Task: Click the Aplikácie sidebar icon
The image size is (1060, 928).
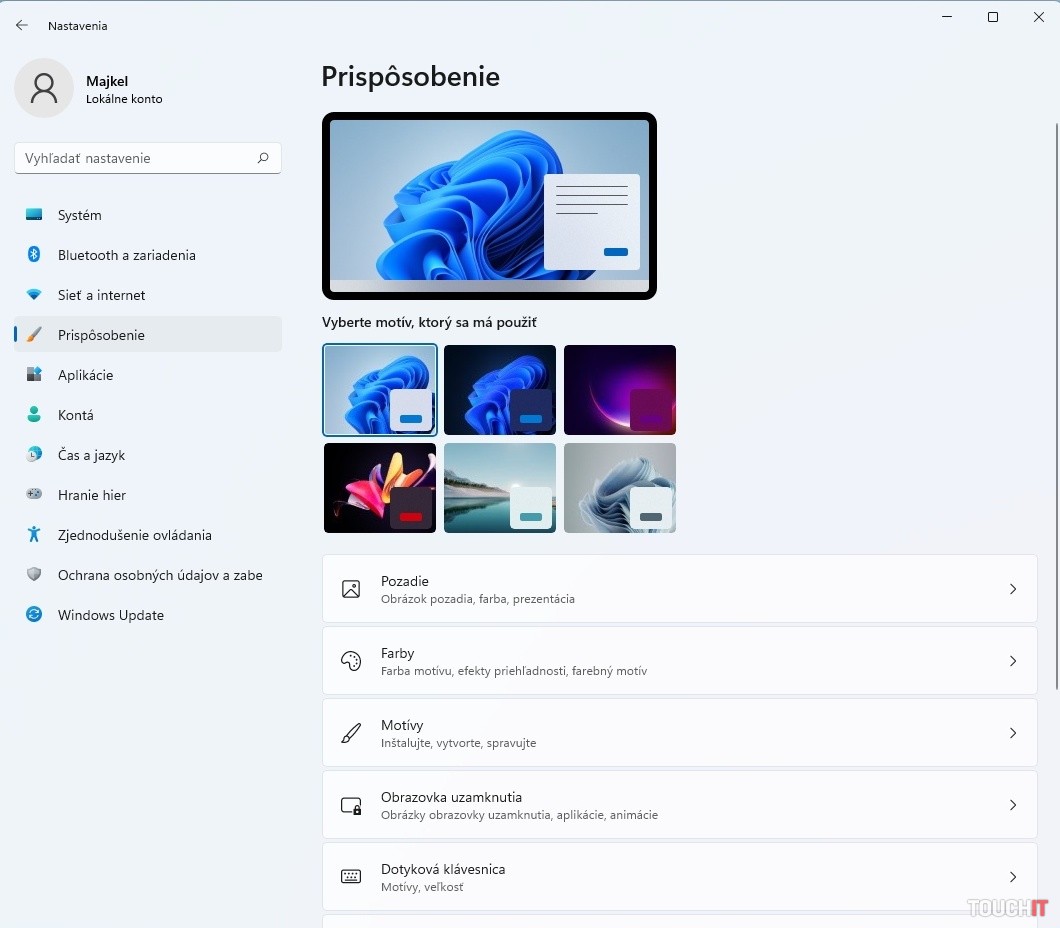Action: (34, 375)
